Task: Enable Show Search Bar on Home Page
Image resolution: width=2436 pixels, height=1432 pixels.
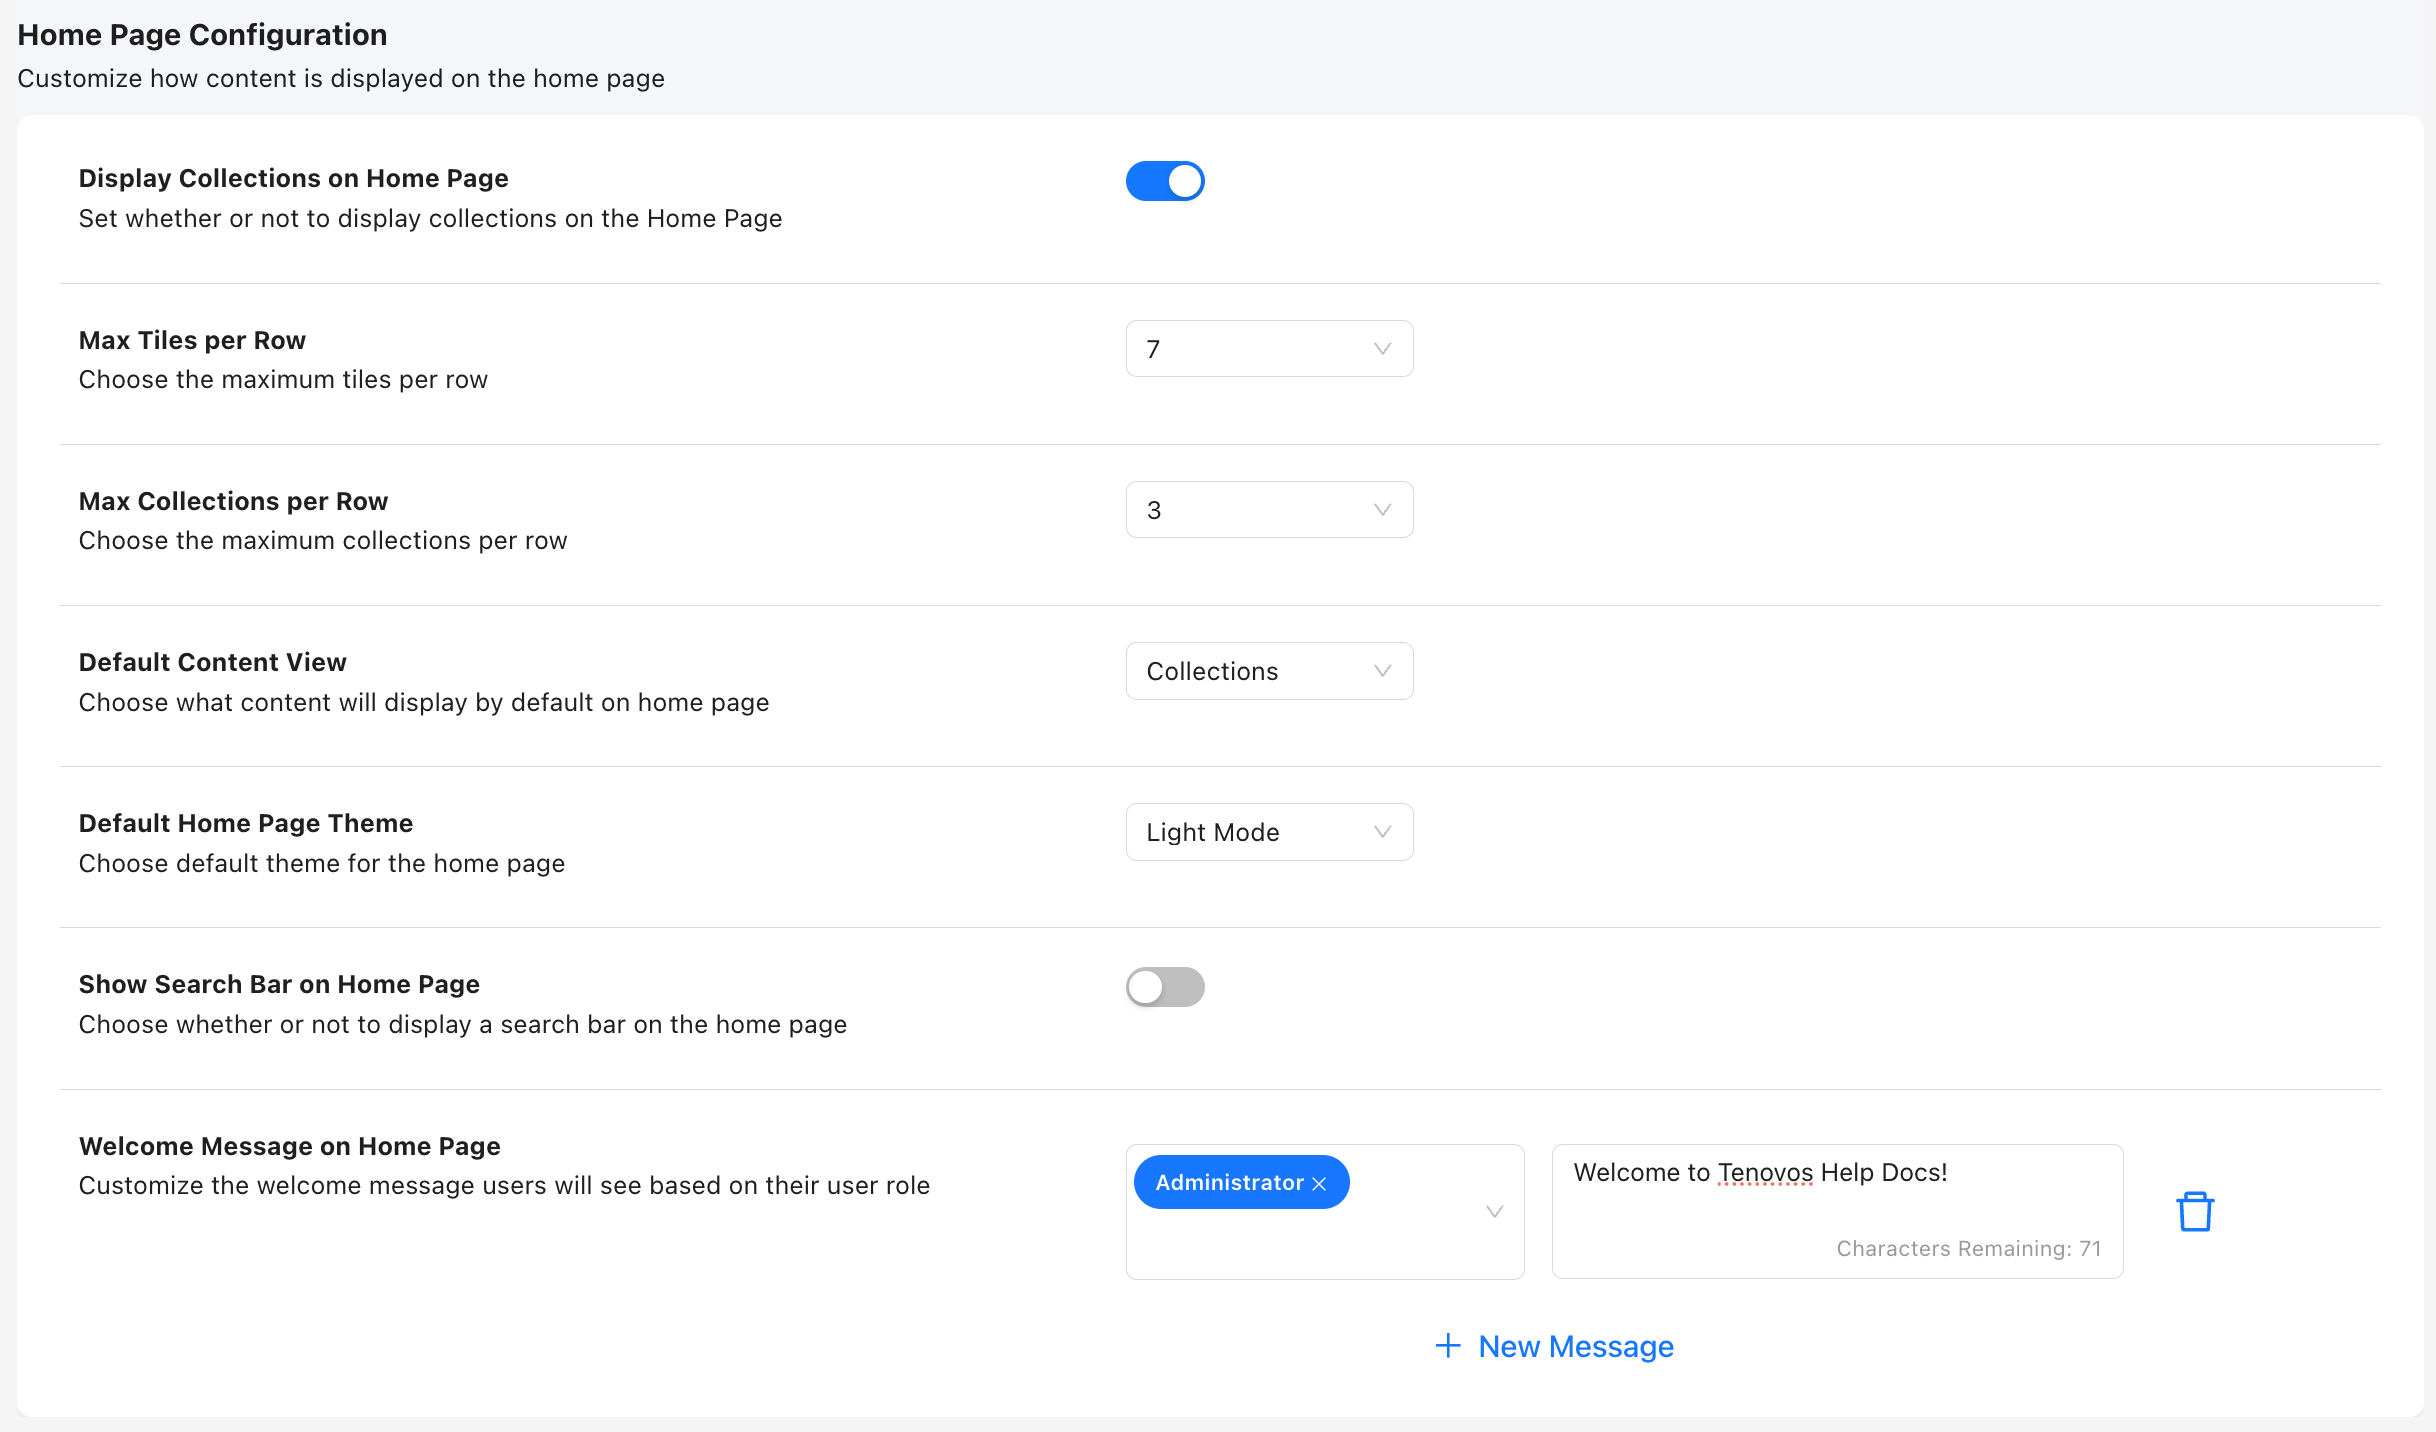Action: tap(1165, 987)
